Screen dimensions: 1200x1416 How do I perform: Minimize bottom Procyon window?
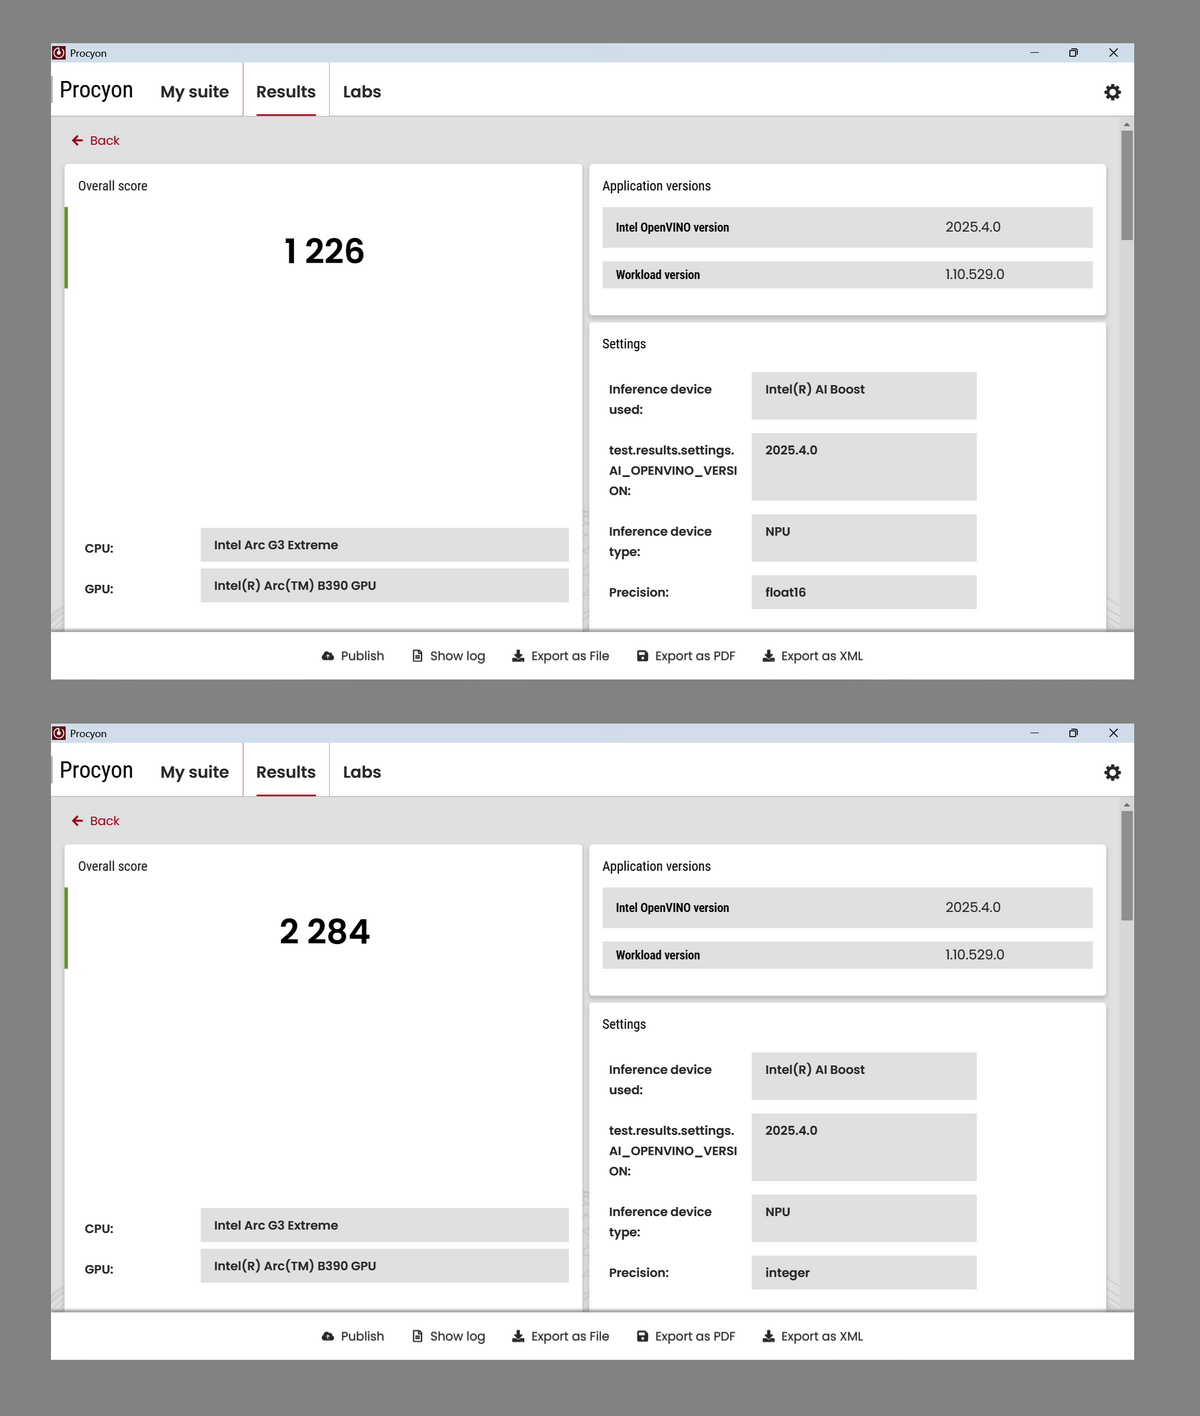tap(1034, 733)
